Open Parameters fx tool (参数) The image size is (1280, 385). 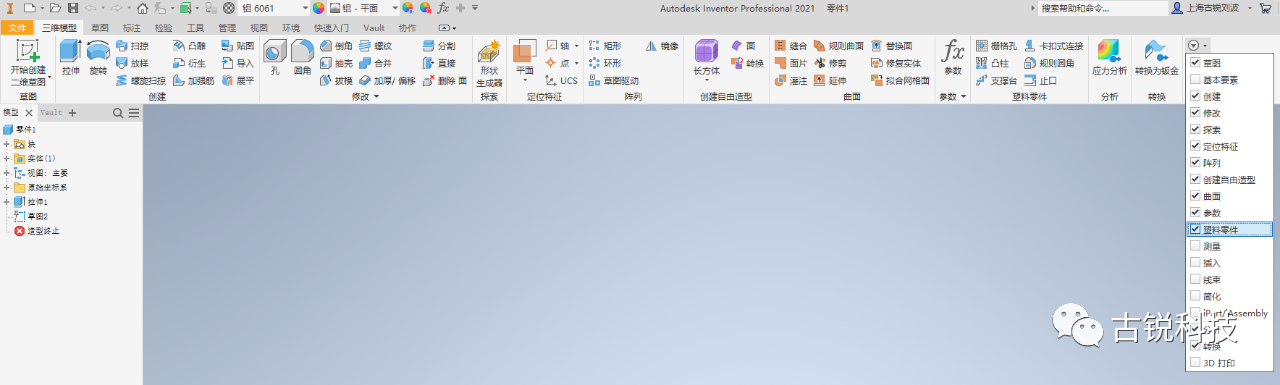pos(953,57)
